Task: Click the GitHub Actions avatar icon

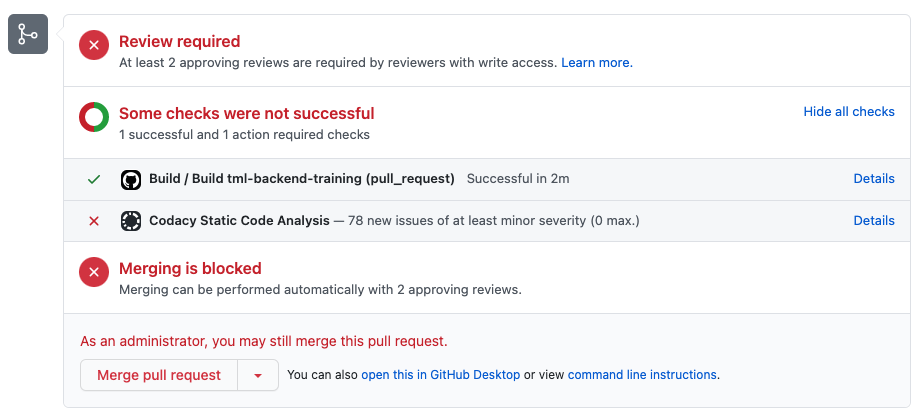Action: click(x=130, y=179)
